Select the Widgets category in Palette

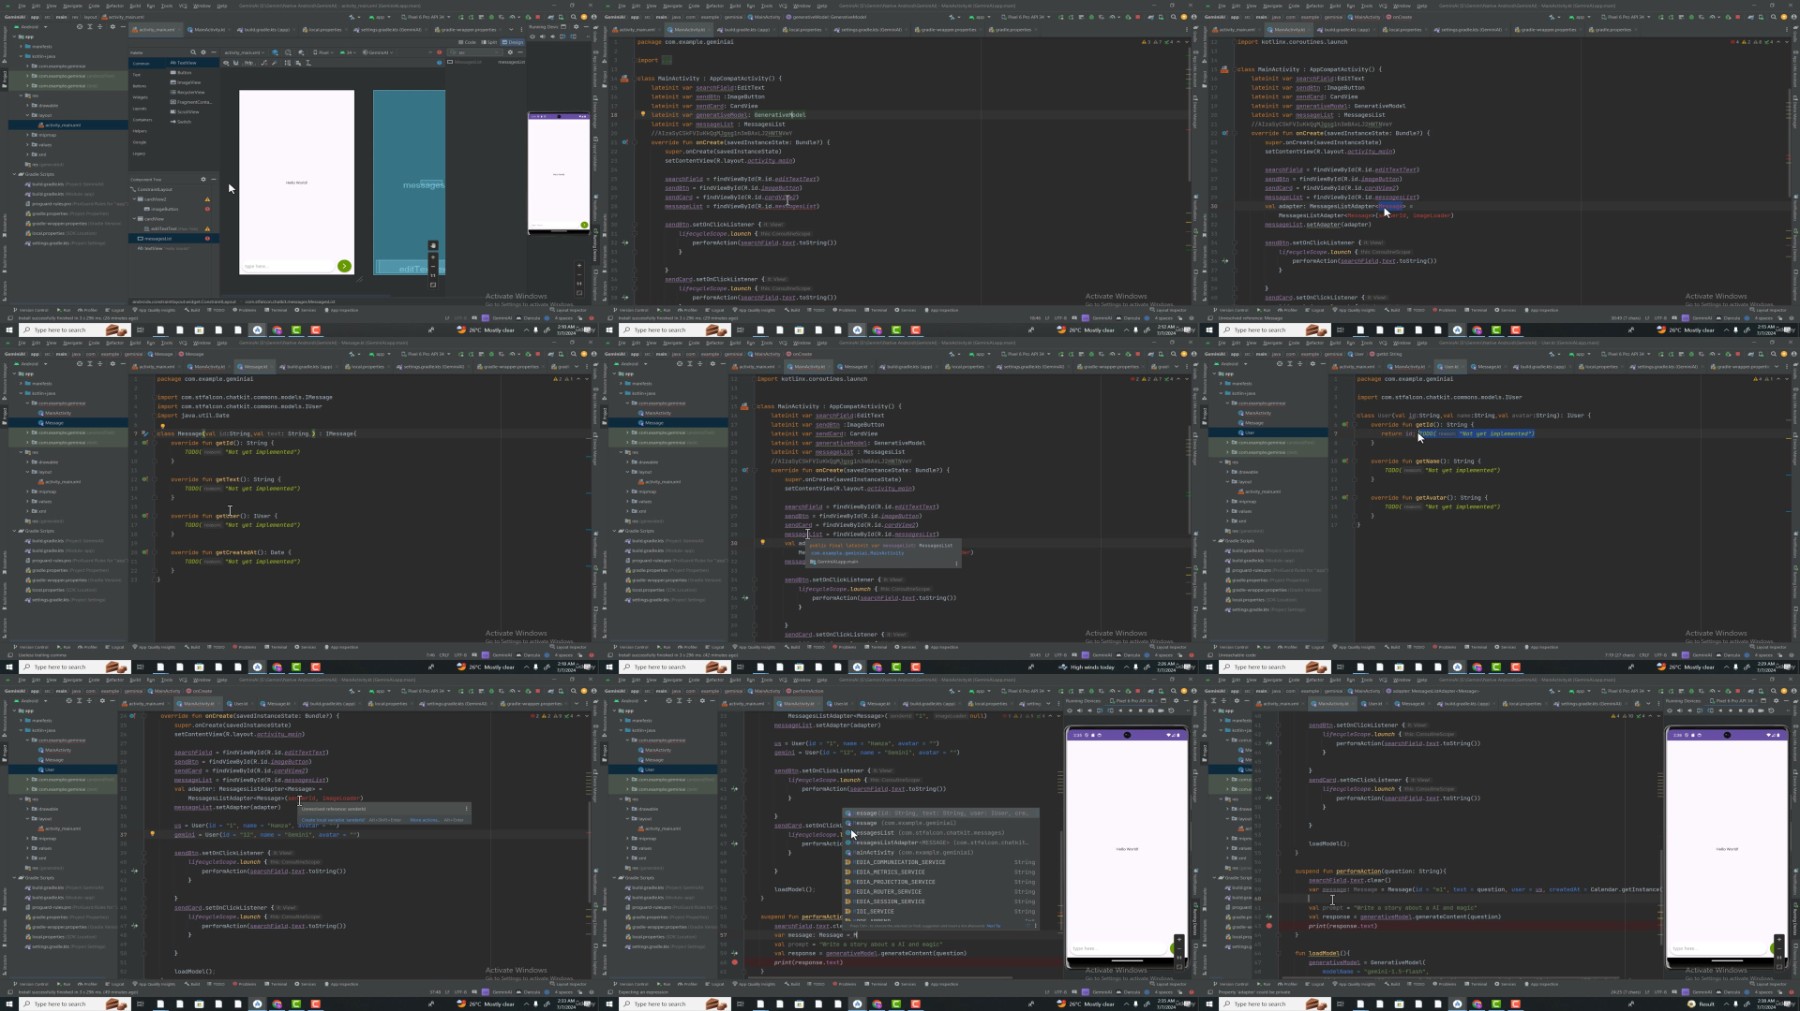click(x=140, y=97)
